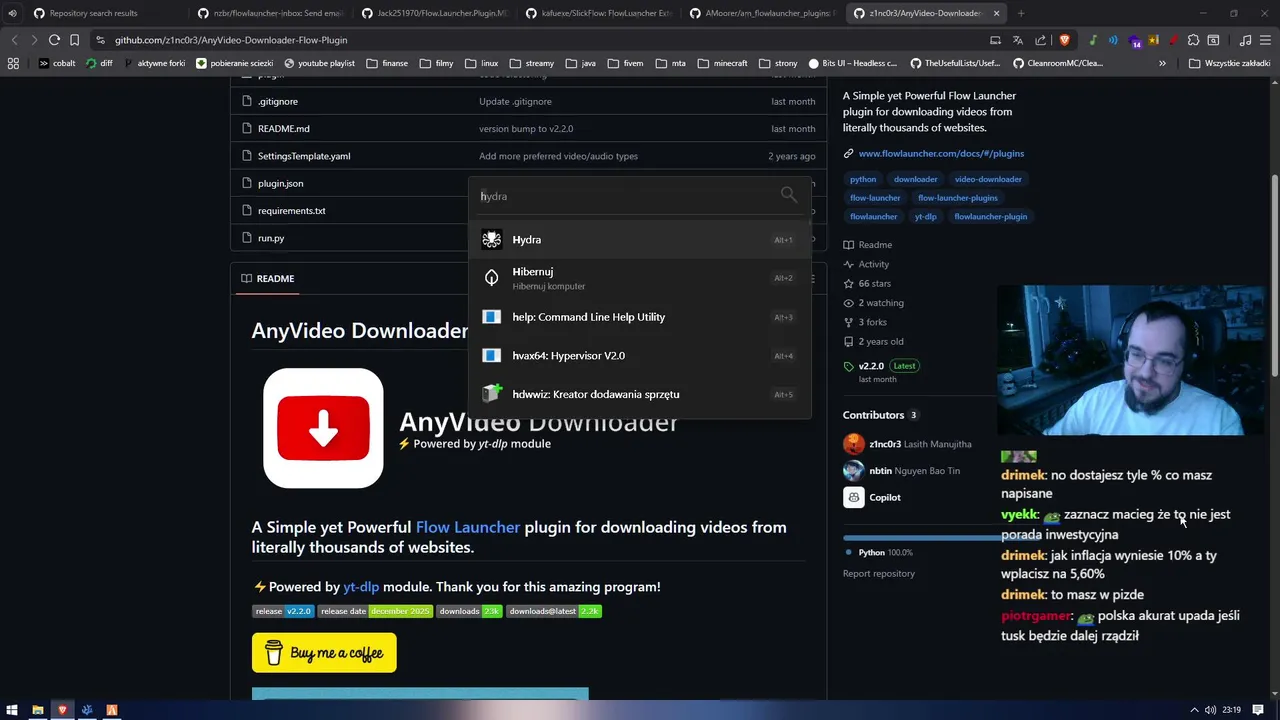Image resolution: width=1280 pixels, height=720 pixels.
Task: Open Brave Shields lion icon
Action: click(x=1064, y=40)
